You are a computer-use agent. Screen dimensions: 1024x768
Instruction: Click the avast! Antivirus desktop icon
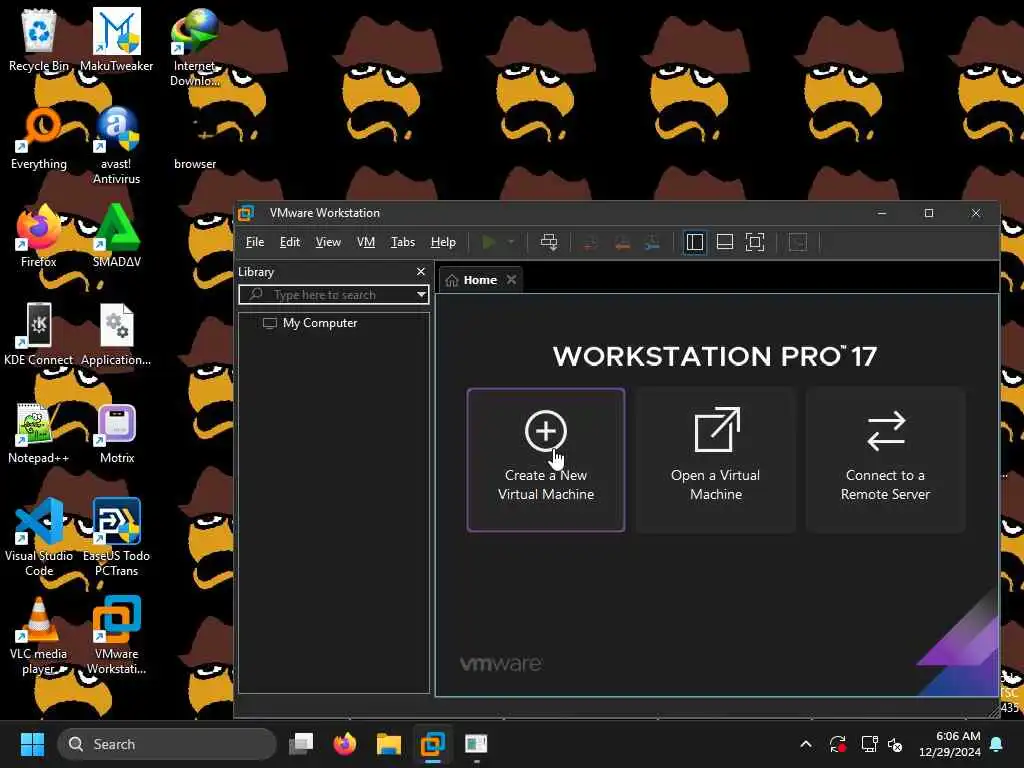[116, 145]
